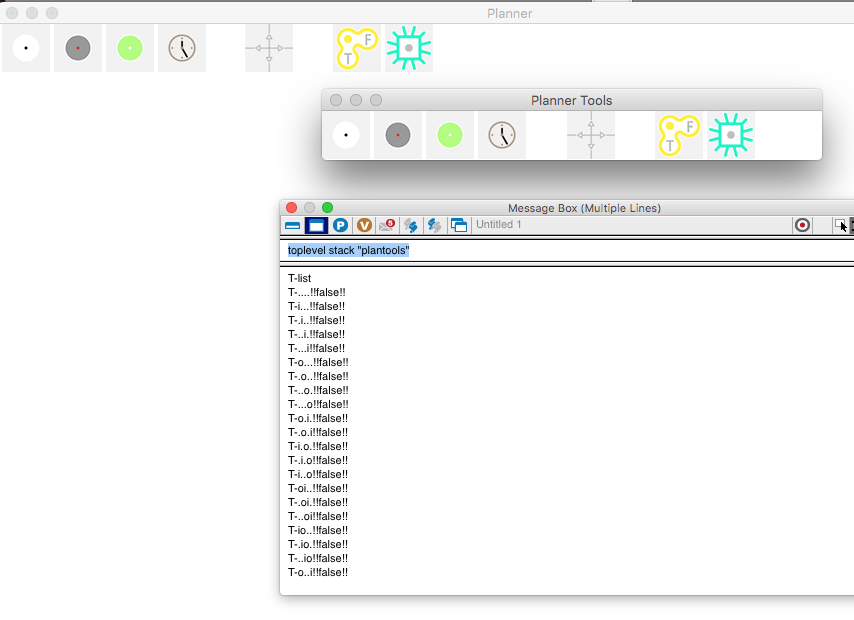Image resolution: width=854 pixels, height=620 pixels.
Task: Show global variables with the V icon
Action: [x=365, y=226]
